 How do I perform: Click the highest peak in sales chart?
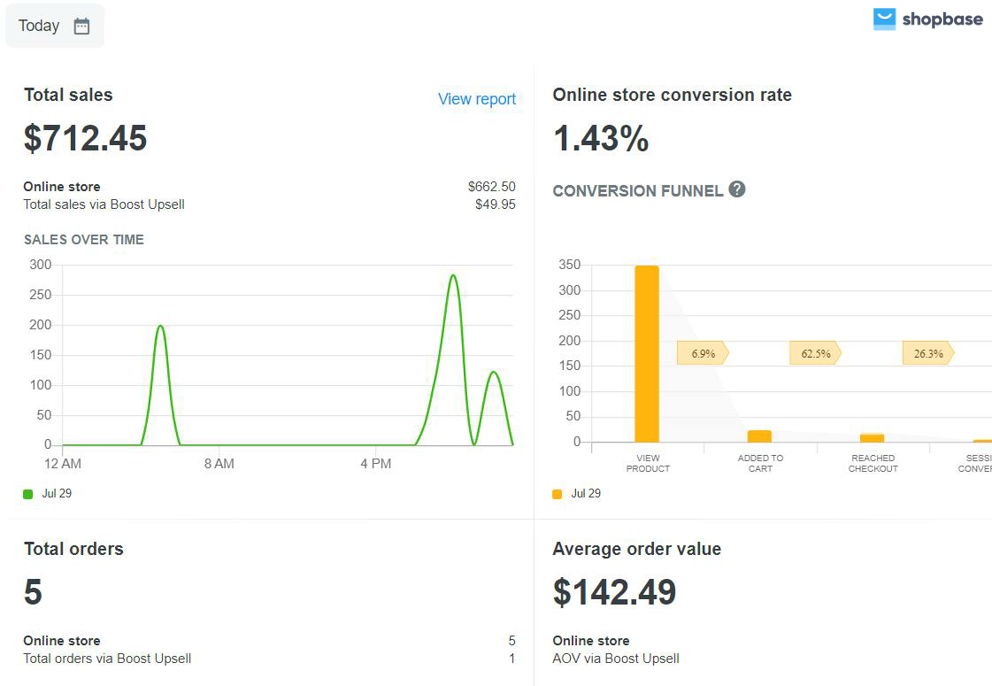[453, 276]
